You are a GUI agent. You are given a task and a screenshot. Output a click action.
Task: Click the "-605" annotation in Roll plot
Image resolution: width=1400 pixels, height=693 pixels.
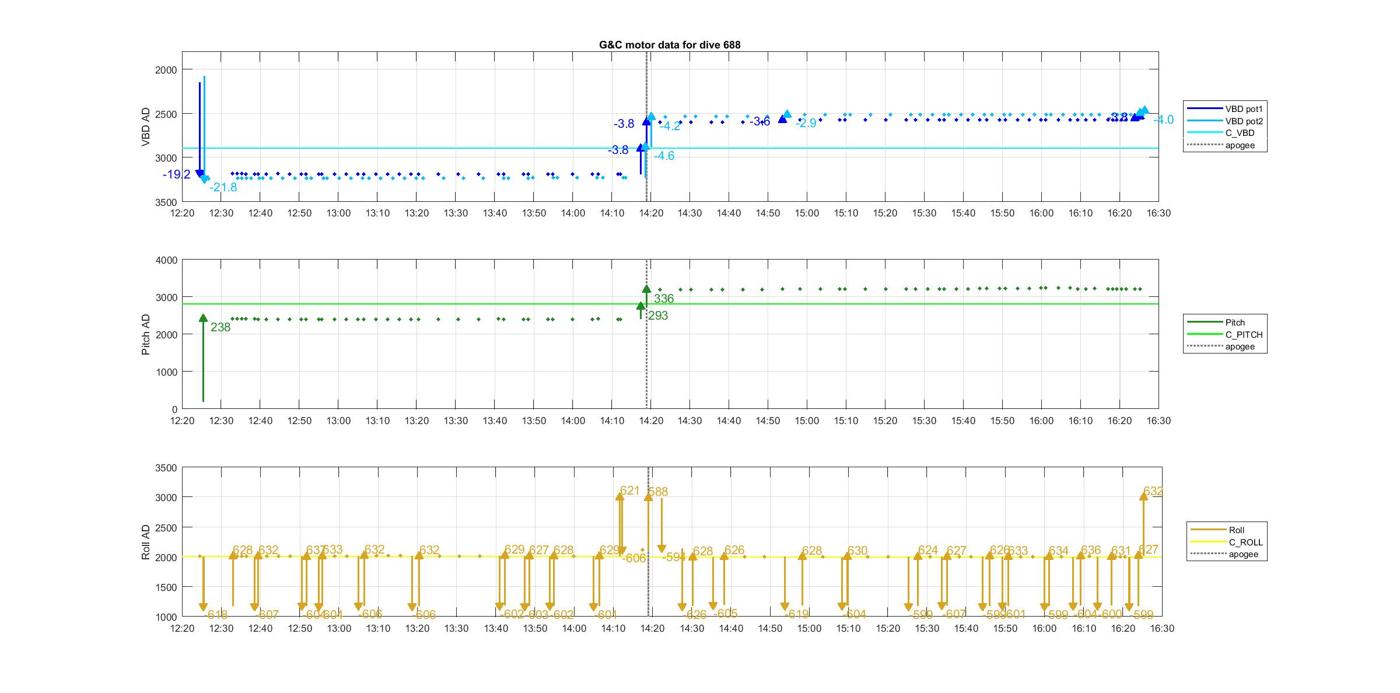[726, 614]
